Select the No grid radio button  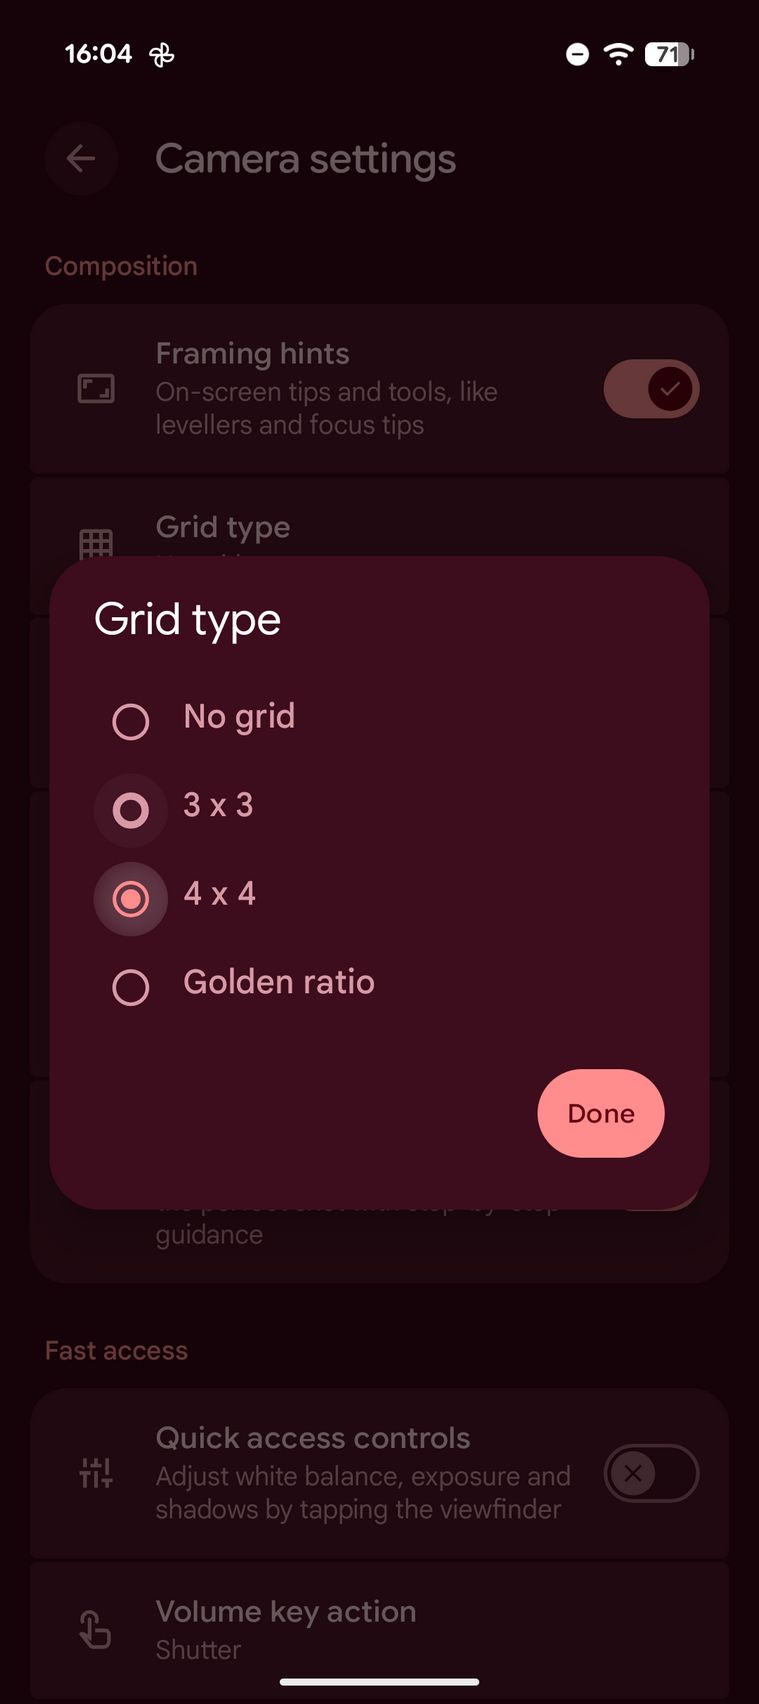pos(131,721)
